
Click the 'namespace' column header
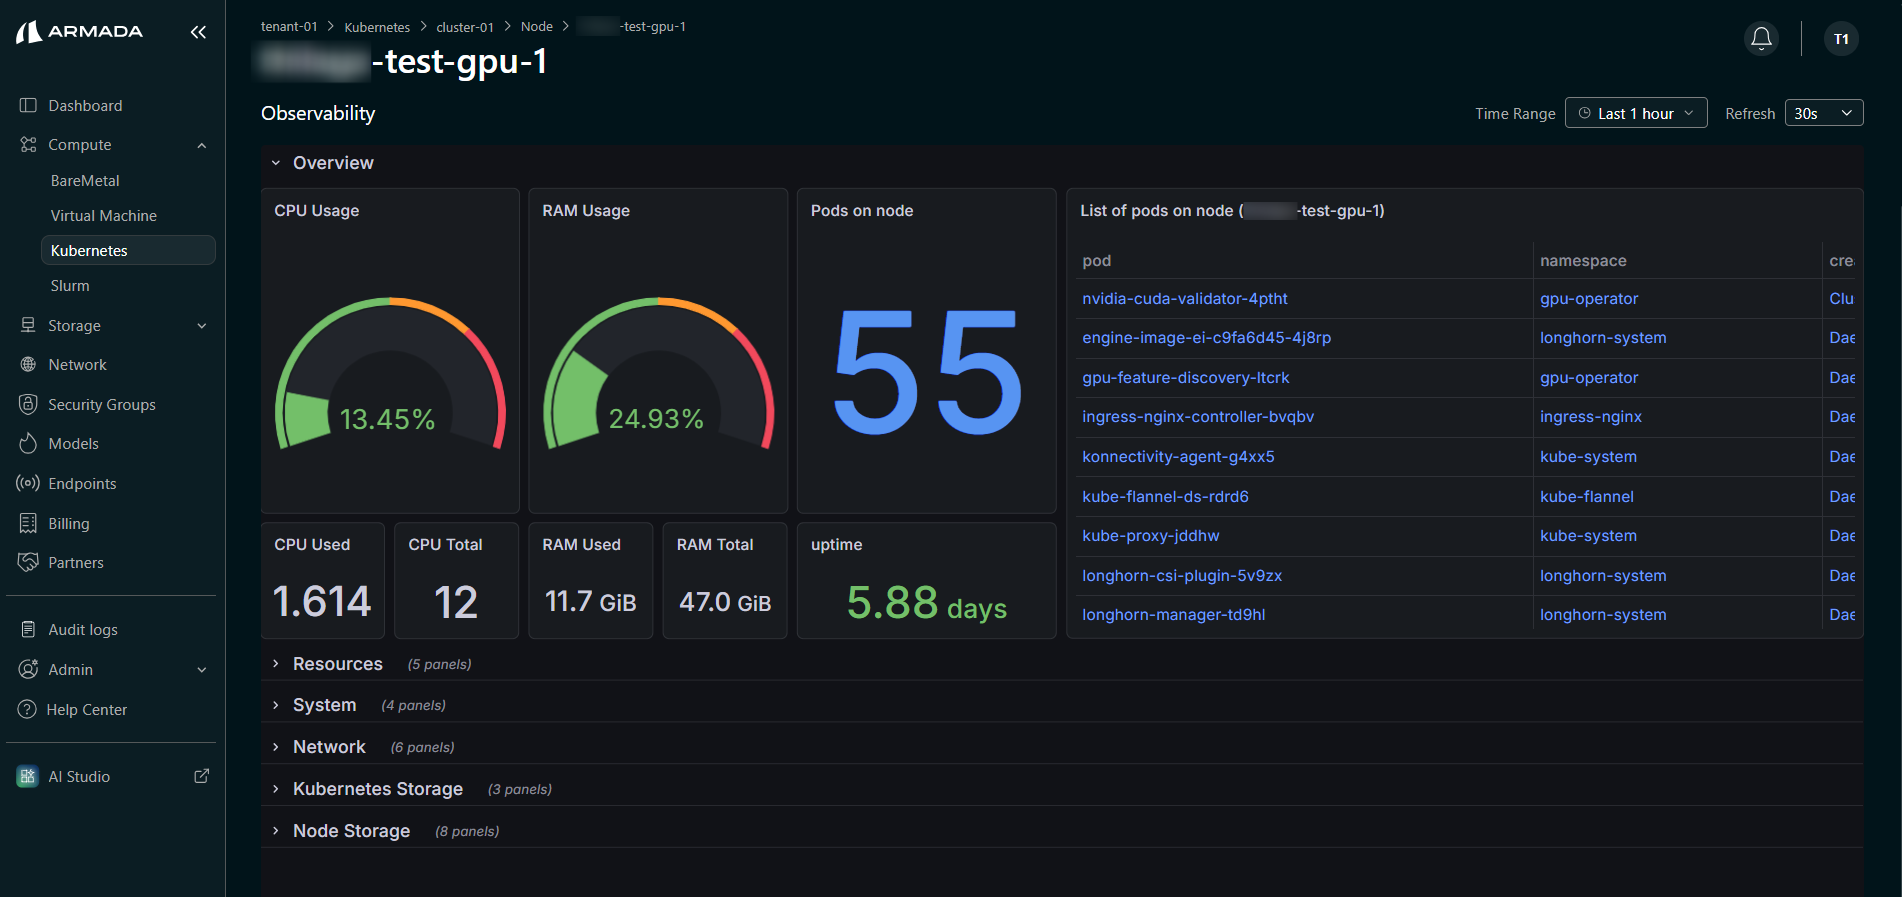pyautogui.click(x=1583, y=261)
